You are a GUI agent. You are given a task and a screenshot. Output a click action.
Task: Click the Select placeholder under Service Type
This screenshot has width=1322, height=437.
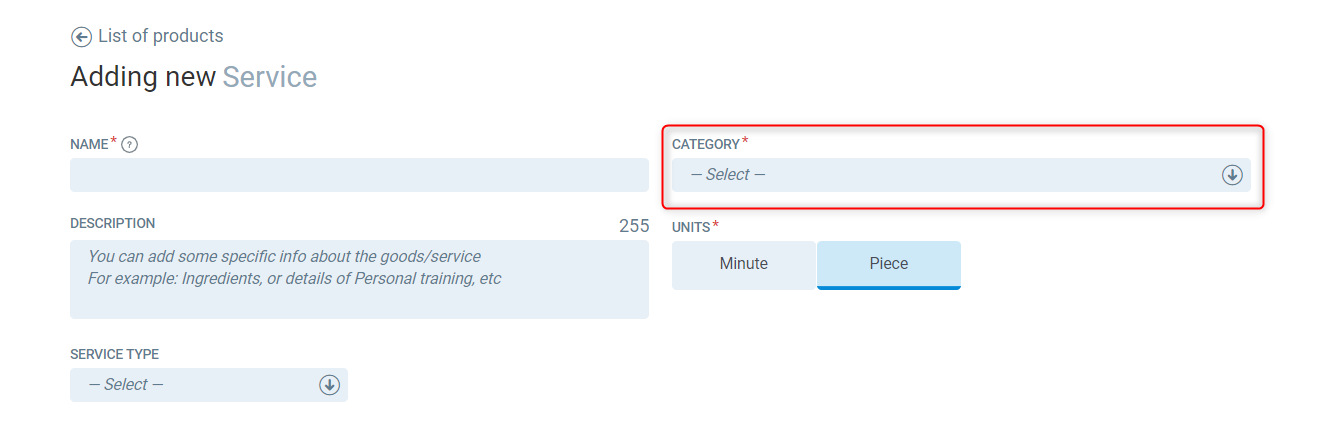click(x=126, y=385)
